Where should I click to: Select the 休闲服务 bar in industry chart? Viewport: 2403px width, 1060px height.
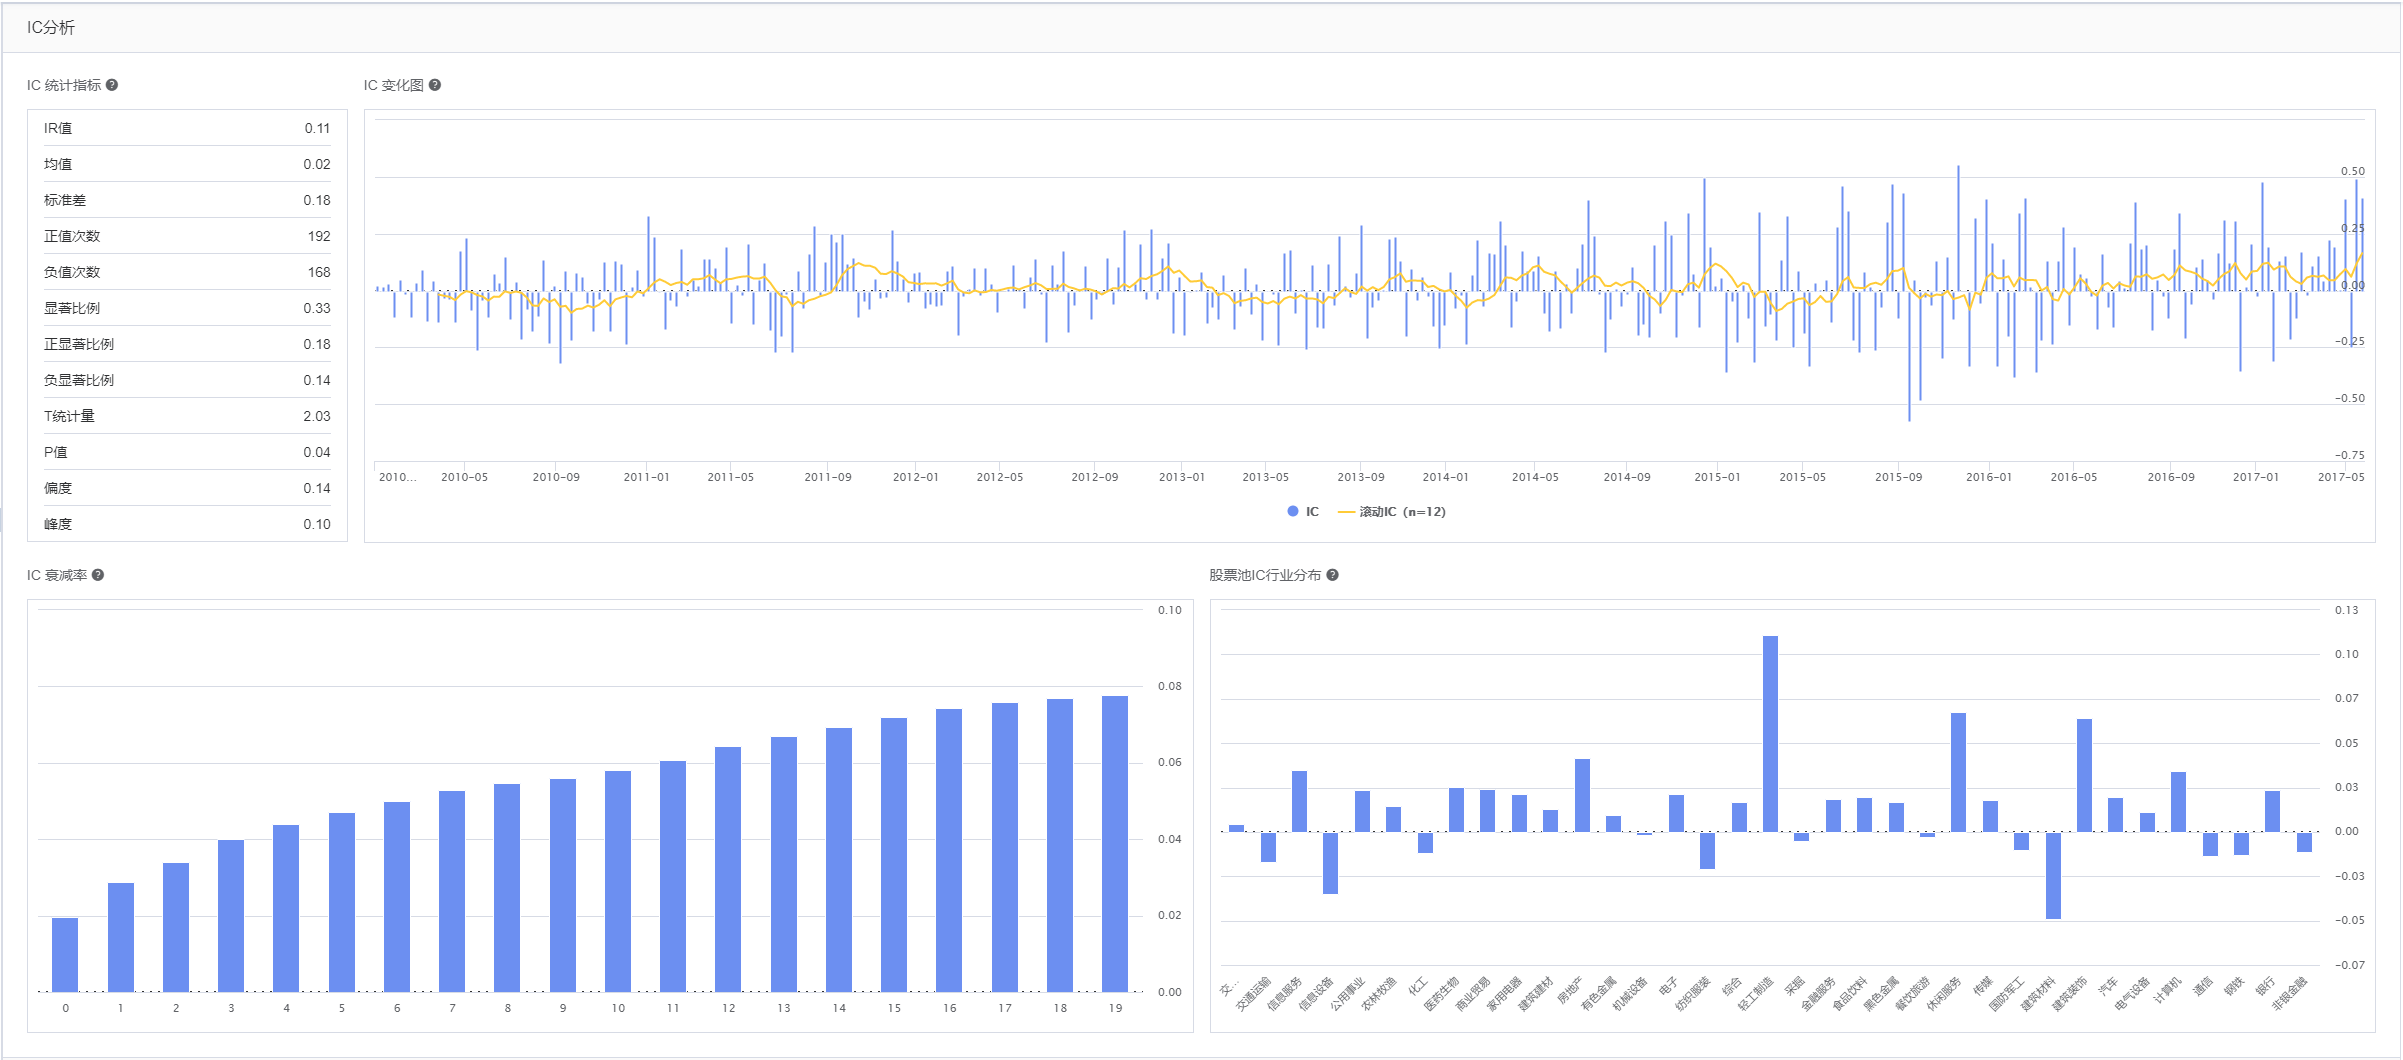[x=1958, y=772]
